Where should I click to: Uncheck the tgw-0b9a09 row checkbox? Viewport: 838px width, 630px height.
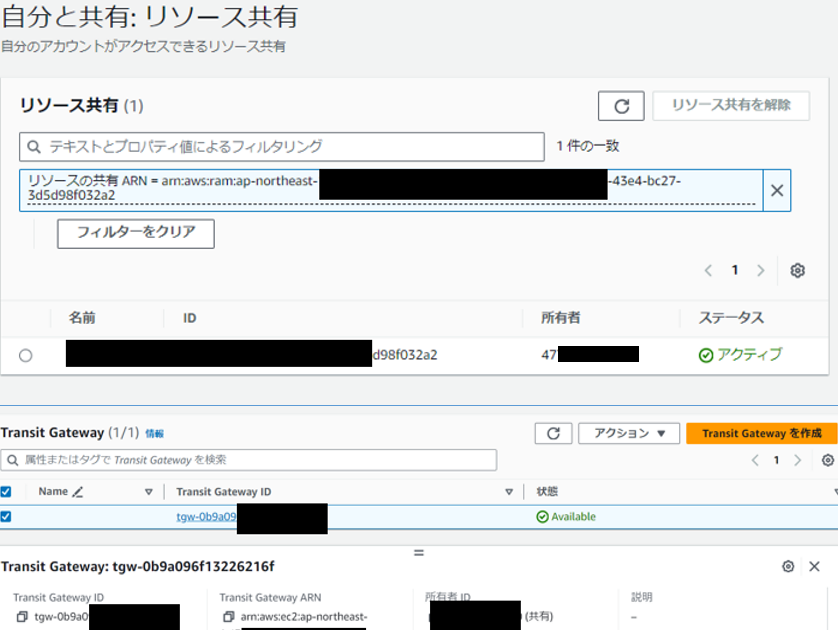pos(6,517)
